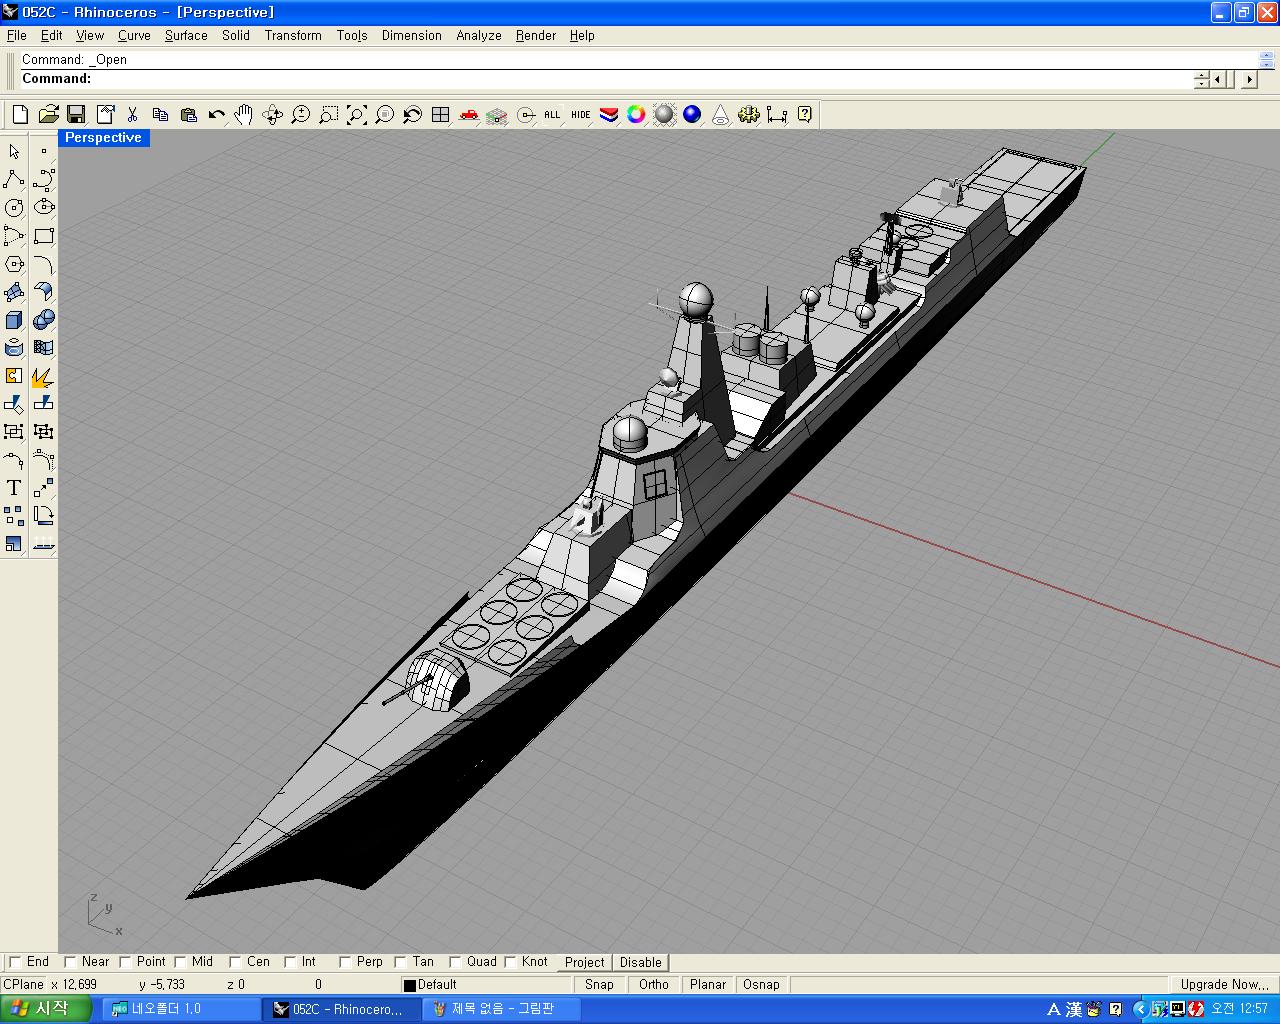Open Help topics with the question-mark icon

coord(804,115)
